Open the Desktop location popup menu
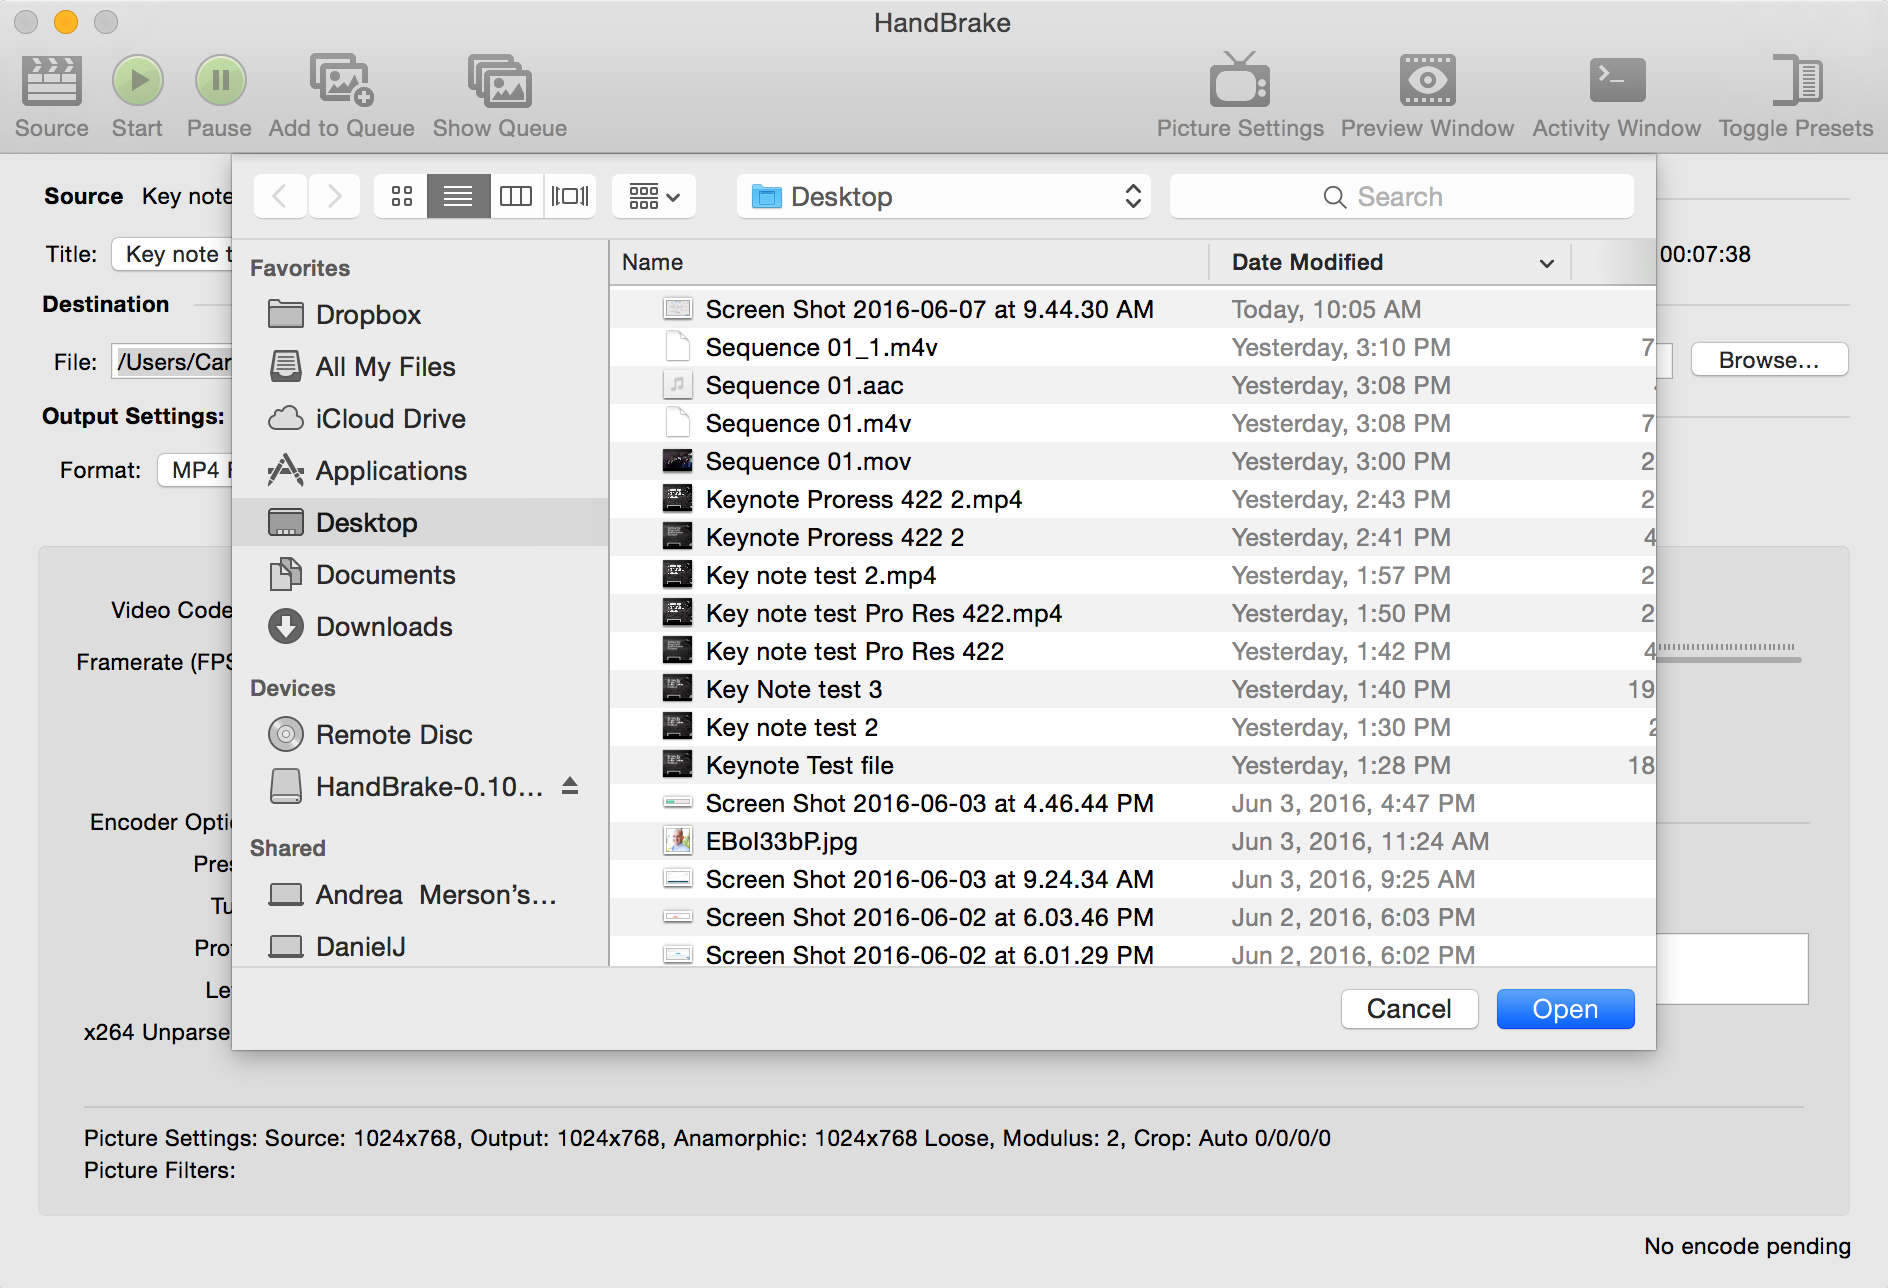Viewport: 1888px width, 1288px height. coord(944,196)
